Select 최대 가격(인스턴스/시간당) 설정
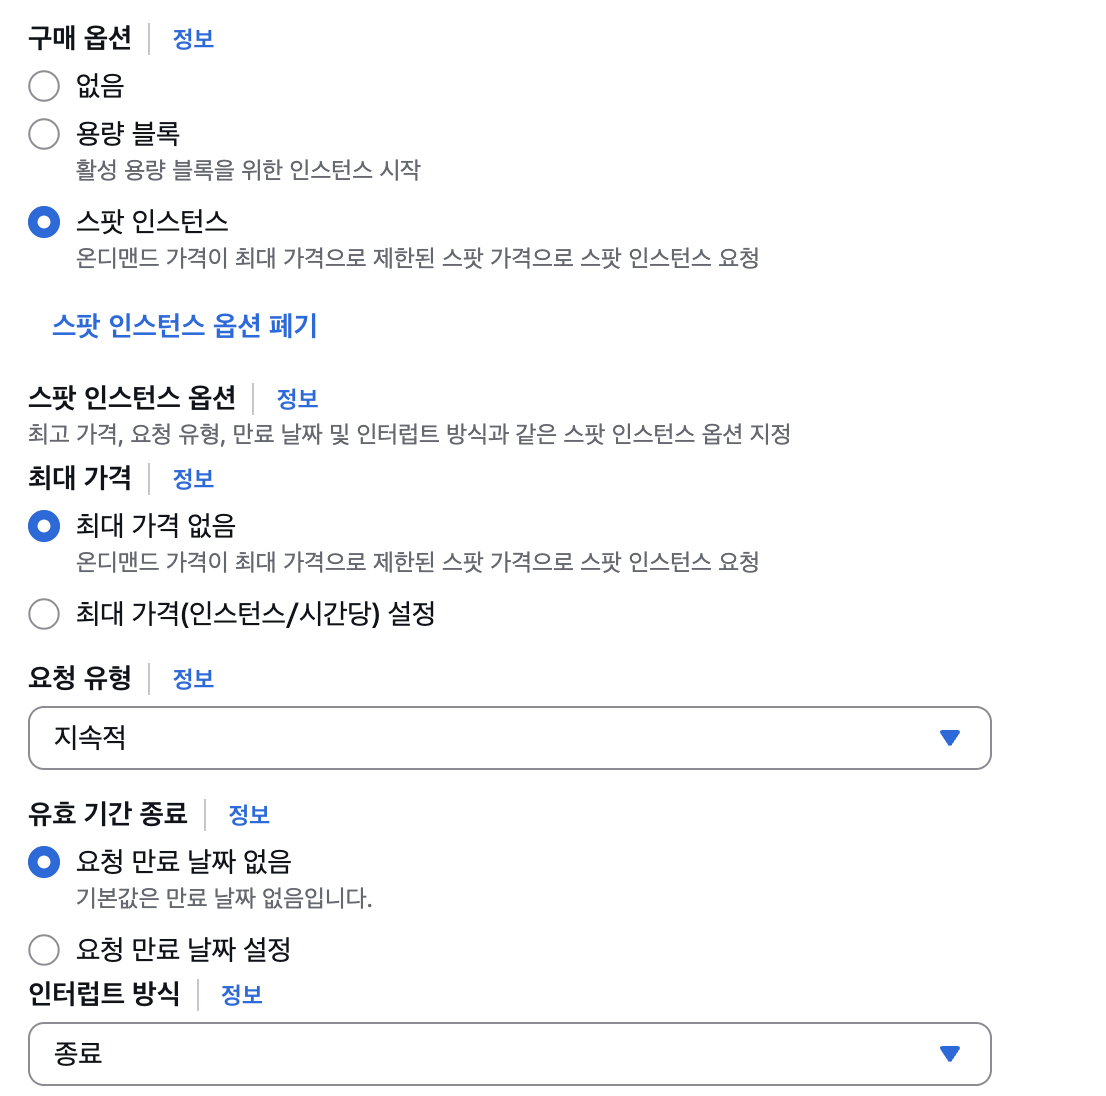Viewport: 1106px width, 1096px height. [44, 615]
